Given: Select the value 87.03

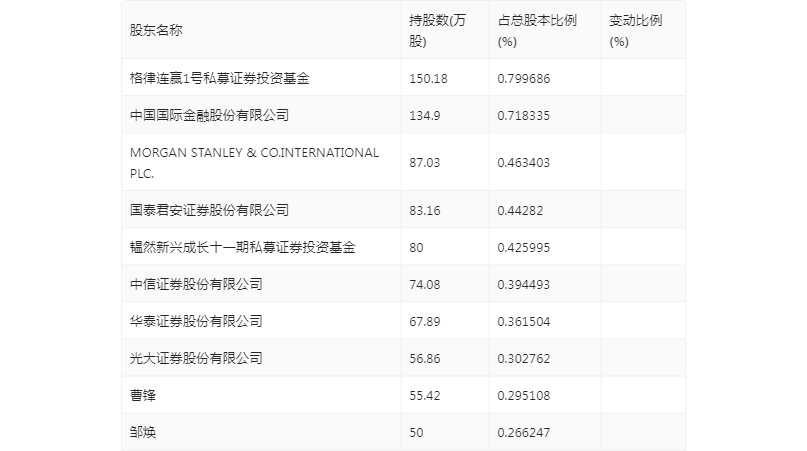Looking at the screenshot, I should [425, 163].
